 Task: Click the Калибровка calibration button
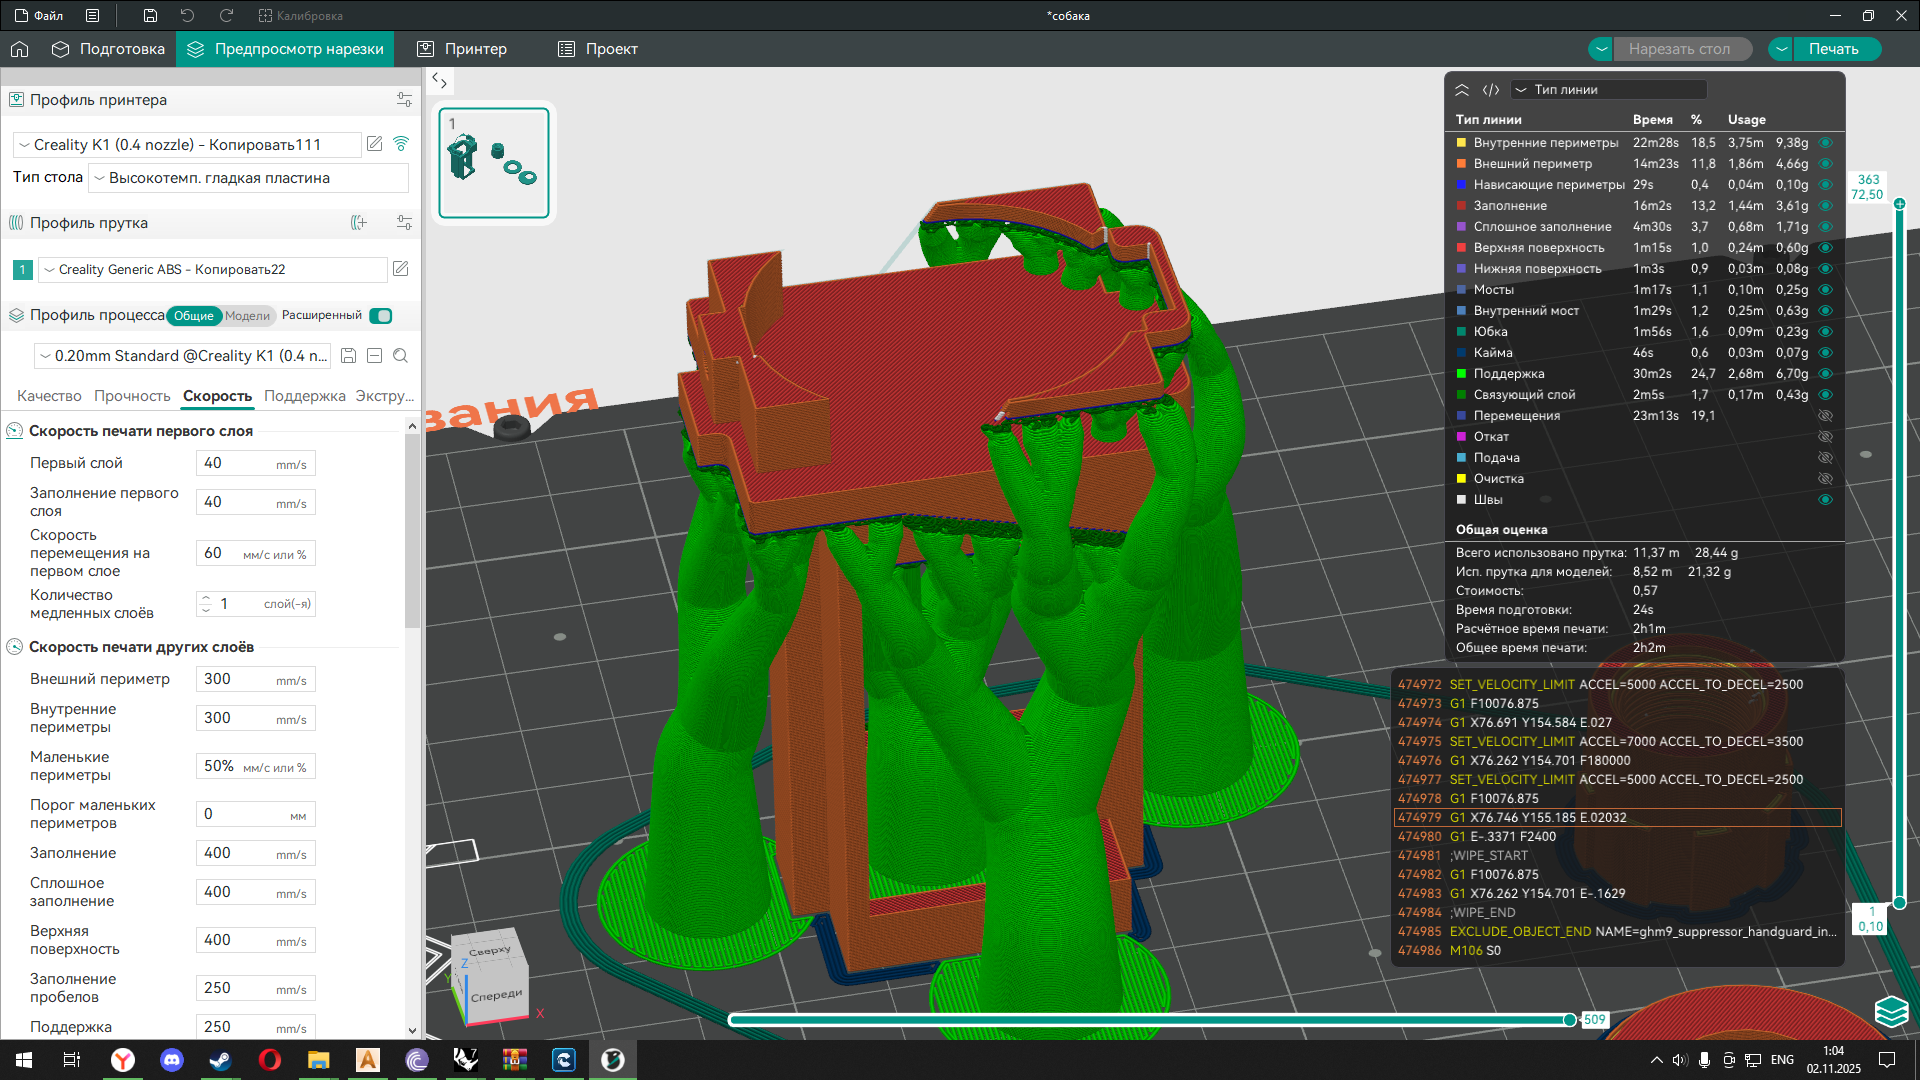pyautogui.click(x=300, y=16)
